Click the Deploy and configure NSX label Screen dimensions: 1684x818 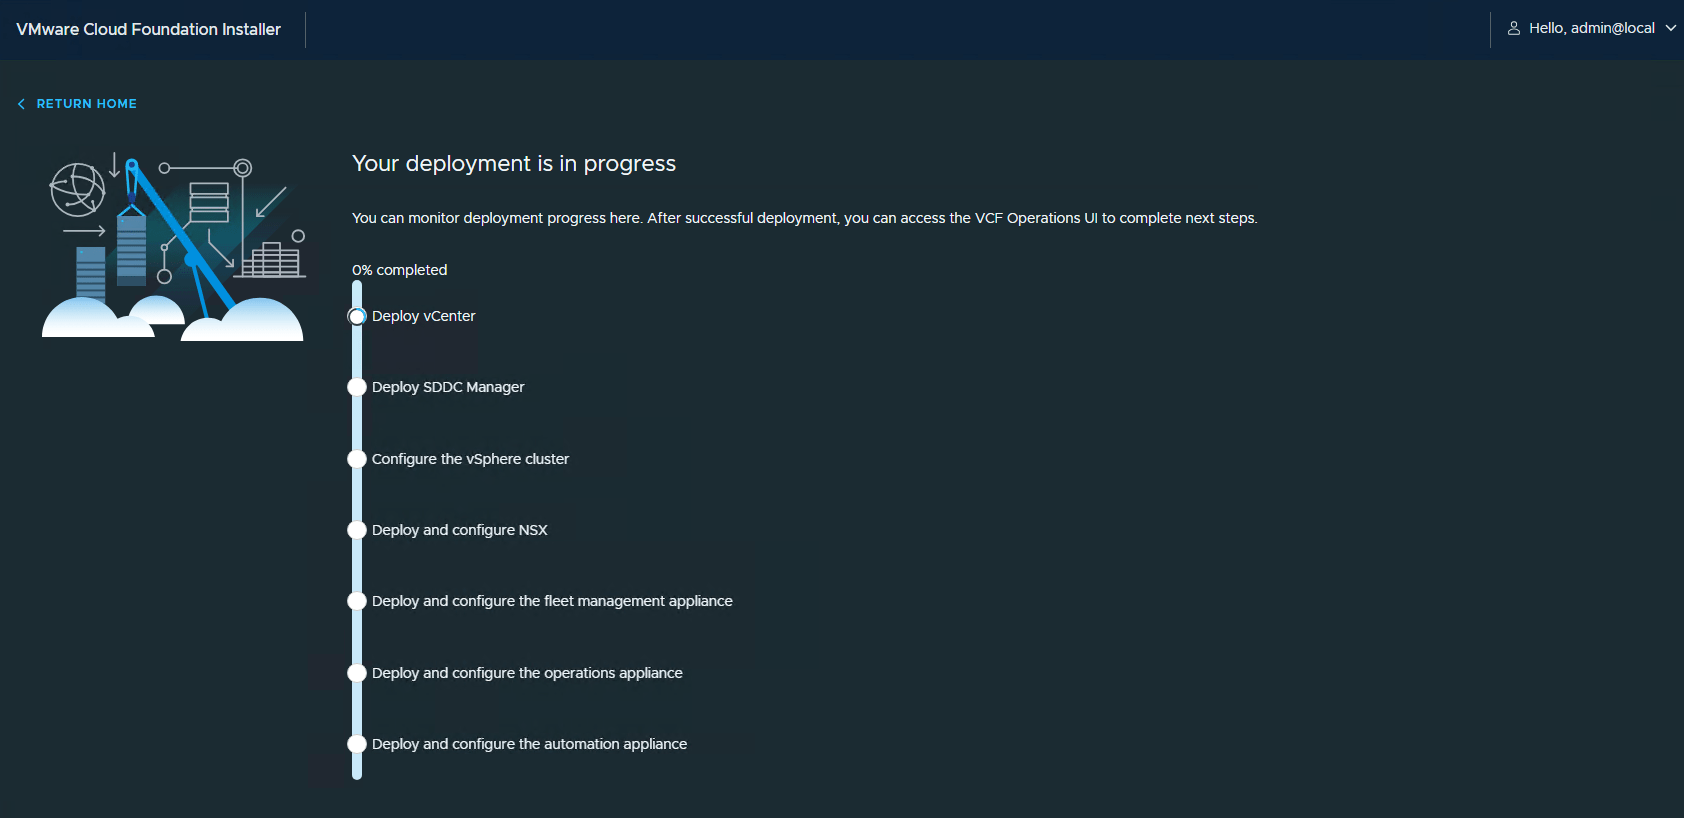pos(459,530)
